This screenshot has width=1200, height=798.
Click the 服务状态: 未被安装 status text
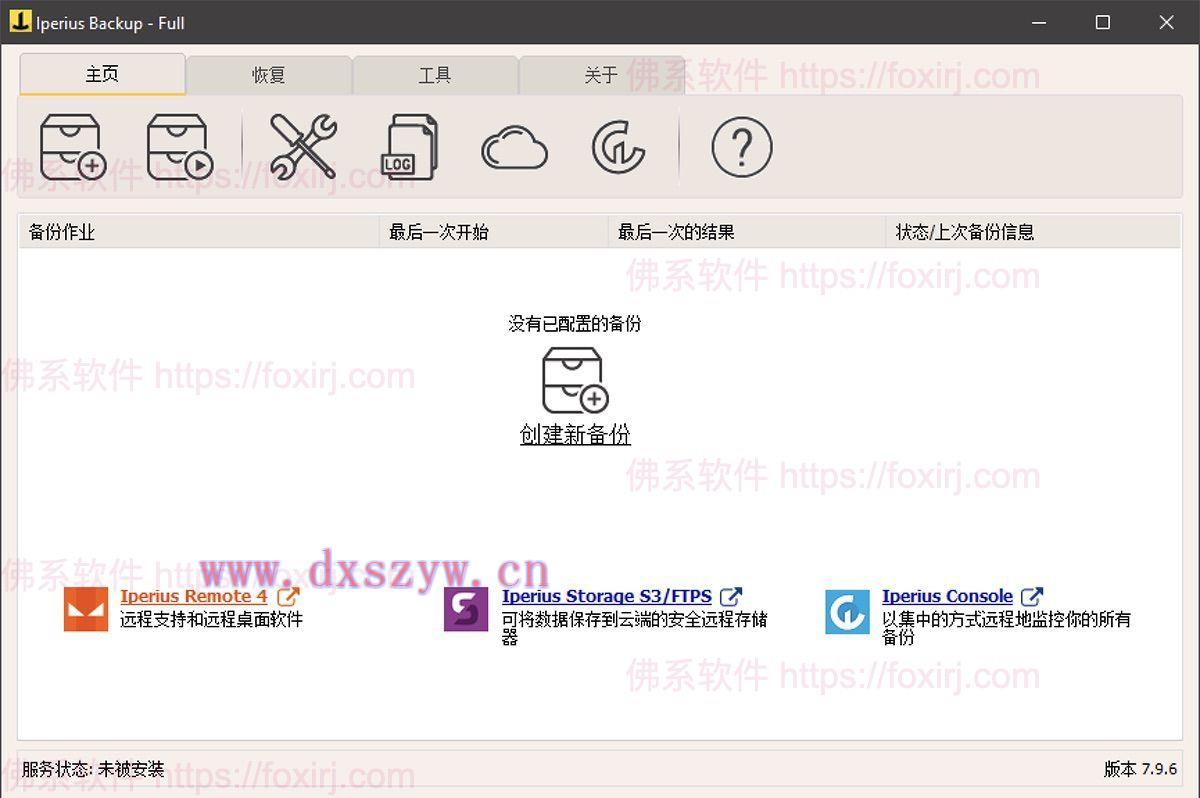(x=93, y=769)
